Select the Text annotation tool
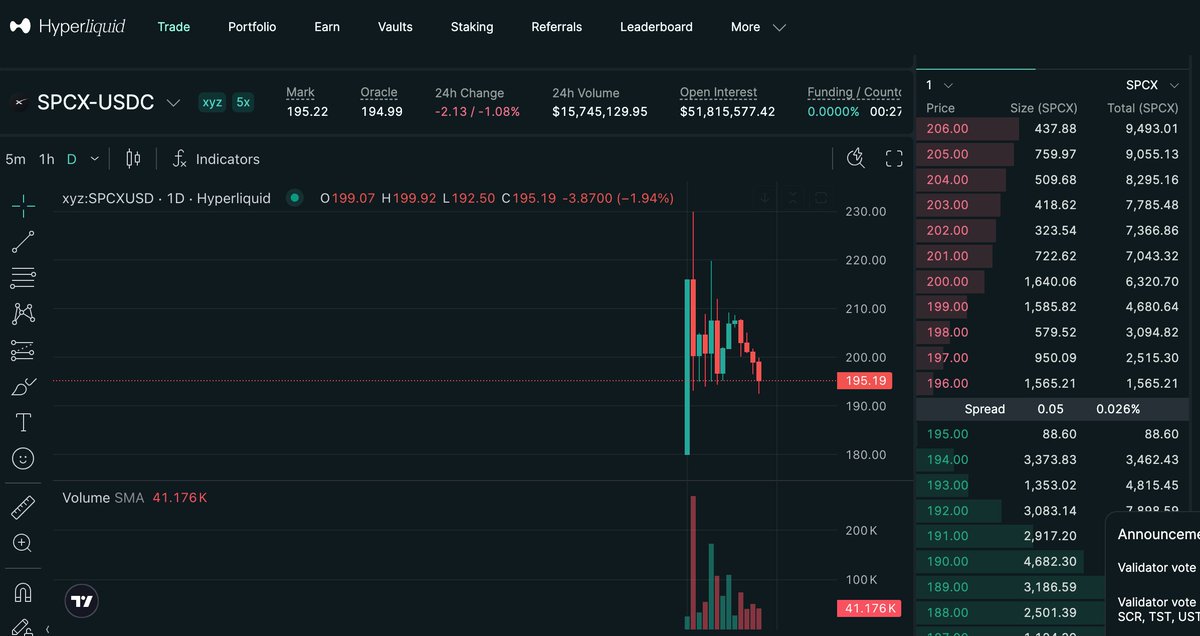The image size is (1200, 636). tap(23, 422)
